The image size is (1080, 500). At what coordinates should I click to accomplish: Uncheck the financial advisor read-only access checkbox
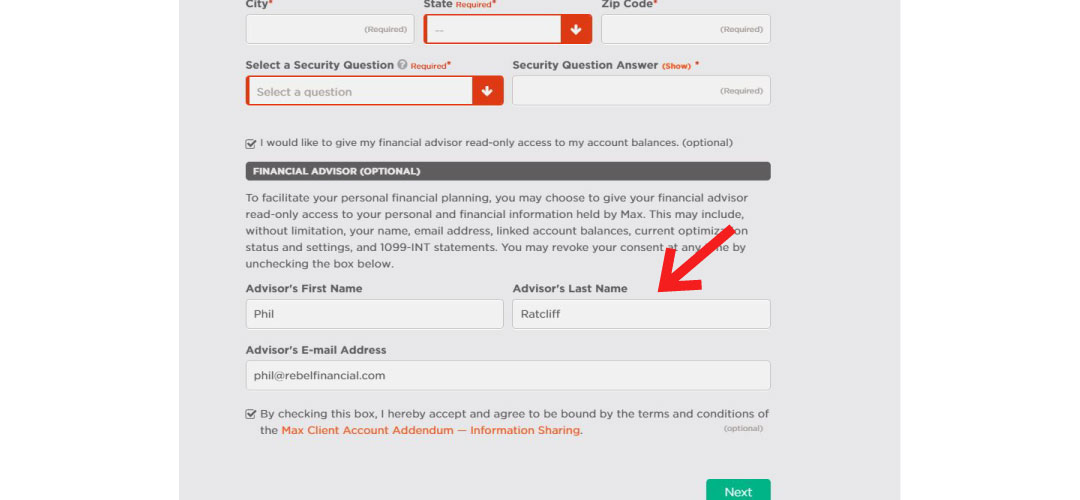[251, 144]
